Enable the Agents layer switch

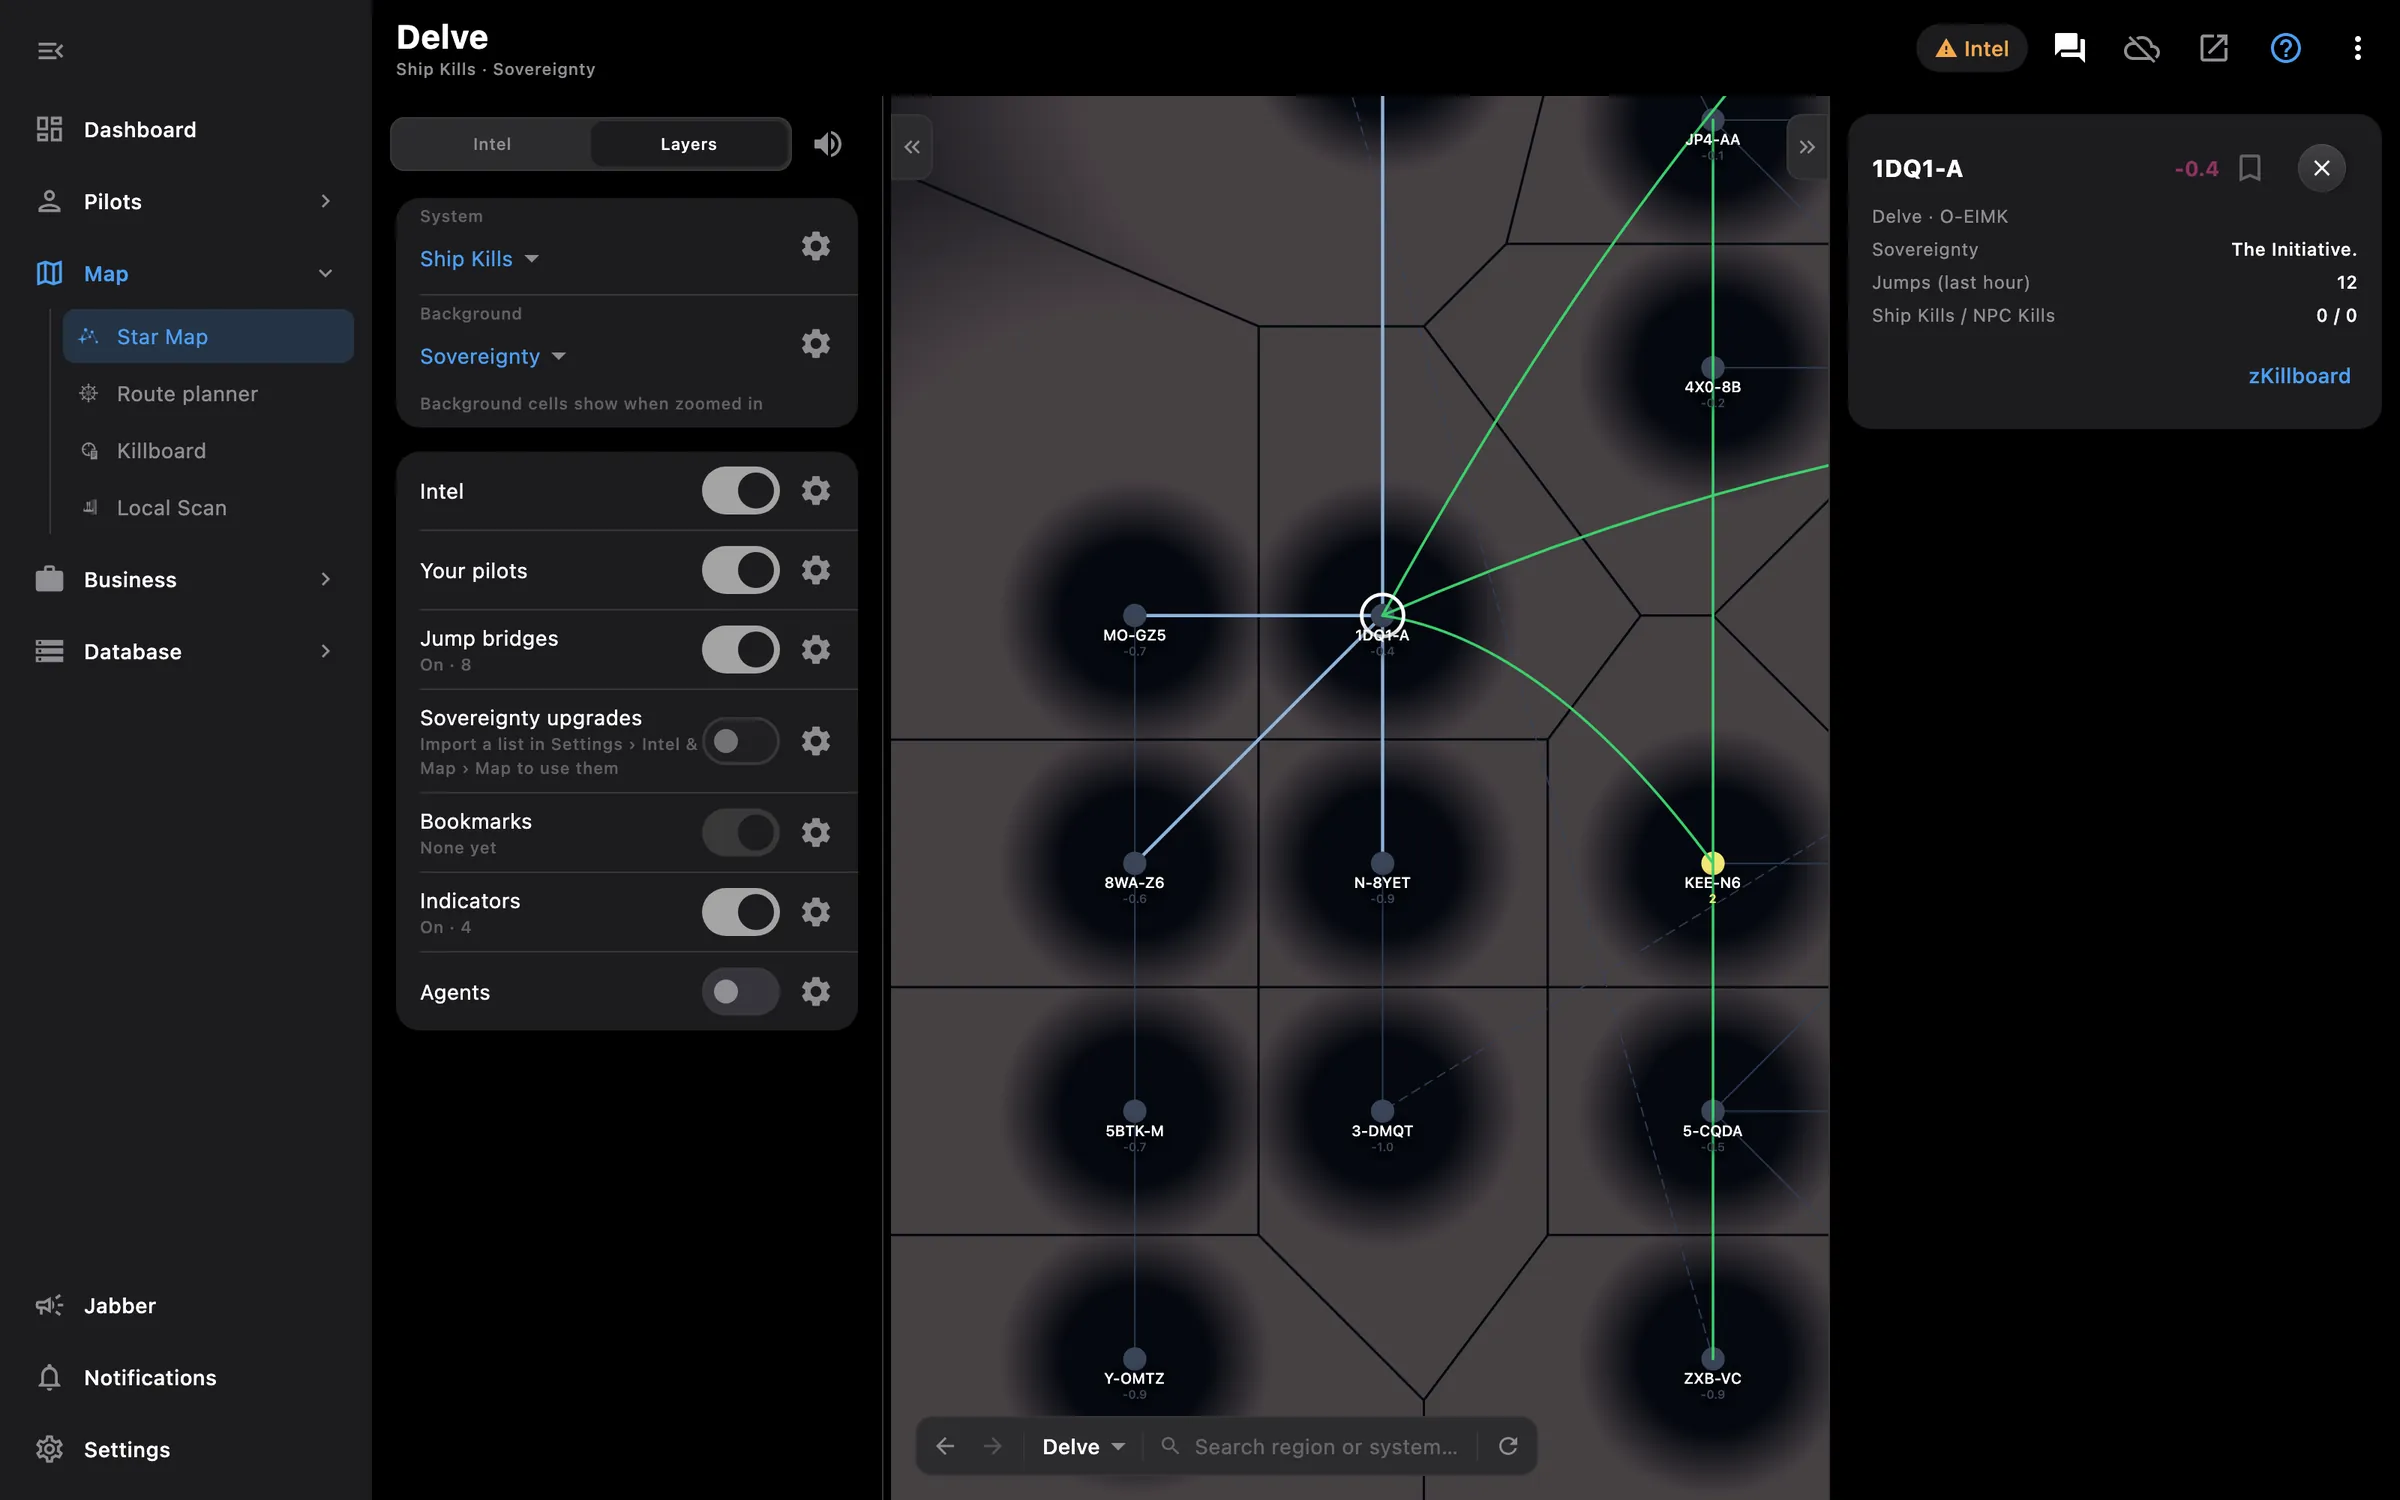740,991
